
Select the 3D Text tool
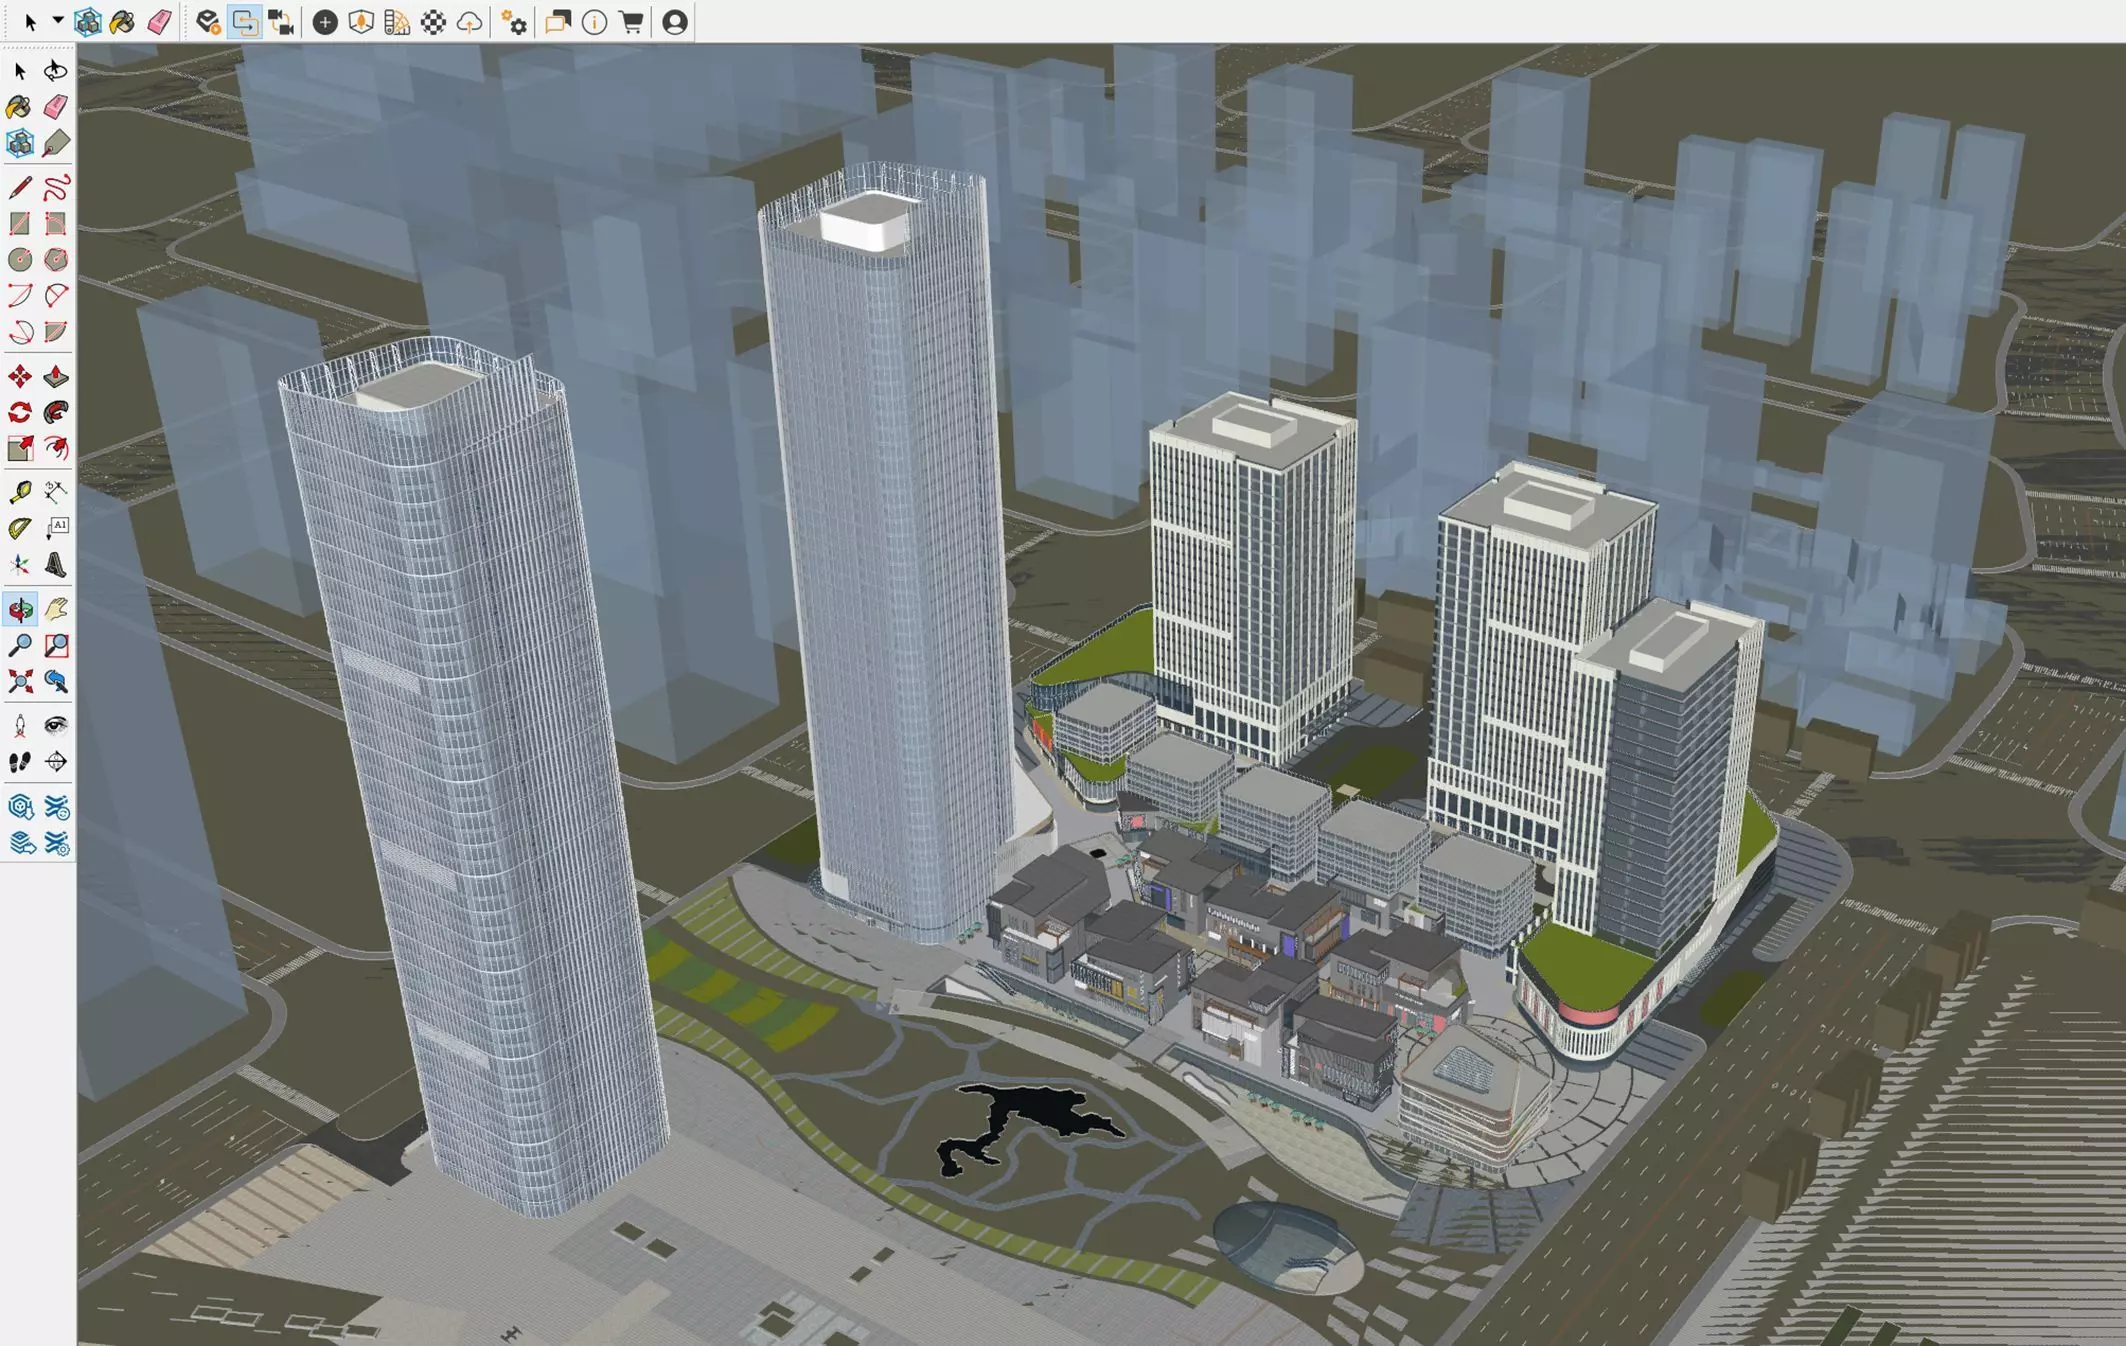tap(56, 565)
